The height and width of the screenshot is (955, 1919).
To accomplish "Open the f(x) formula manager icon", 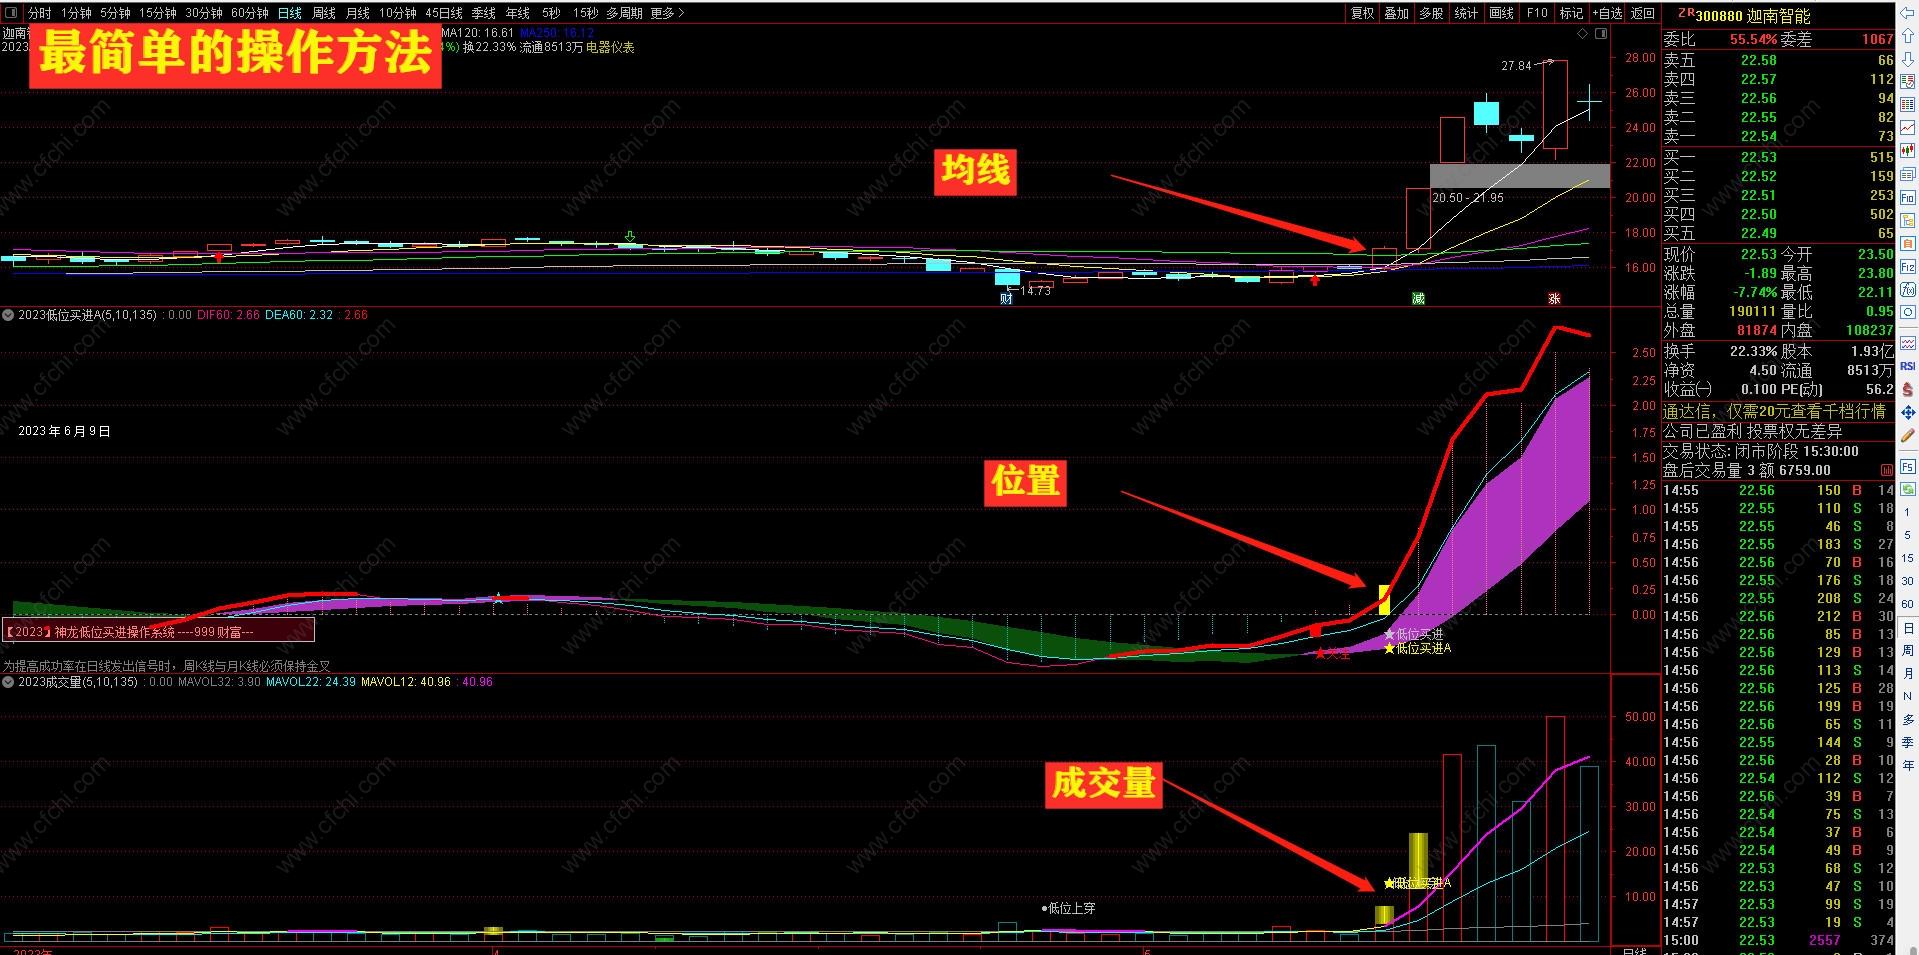I will (1908, 289).
